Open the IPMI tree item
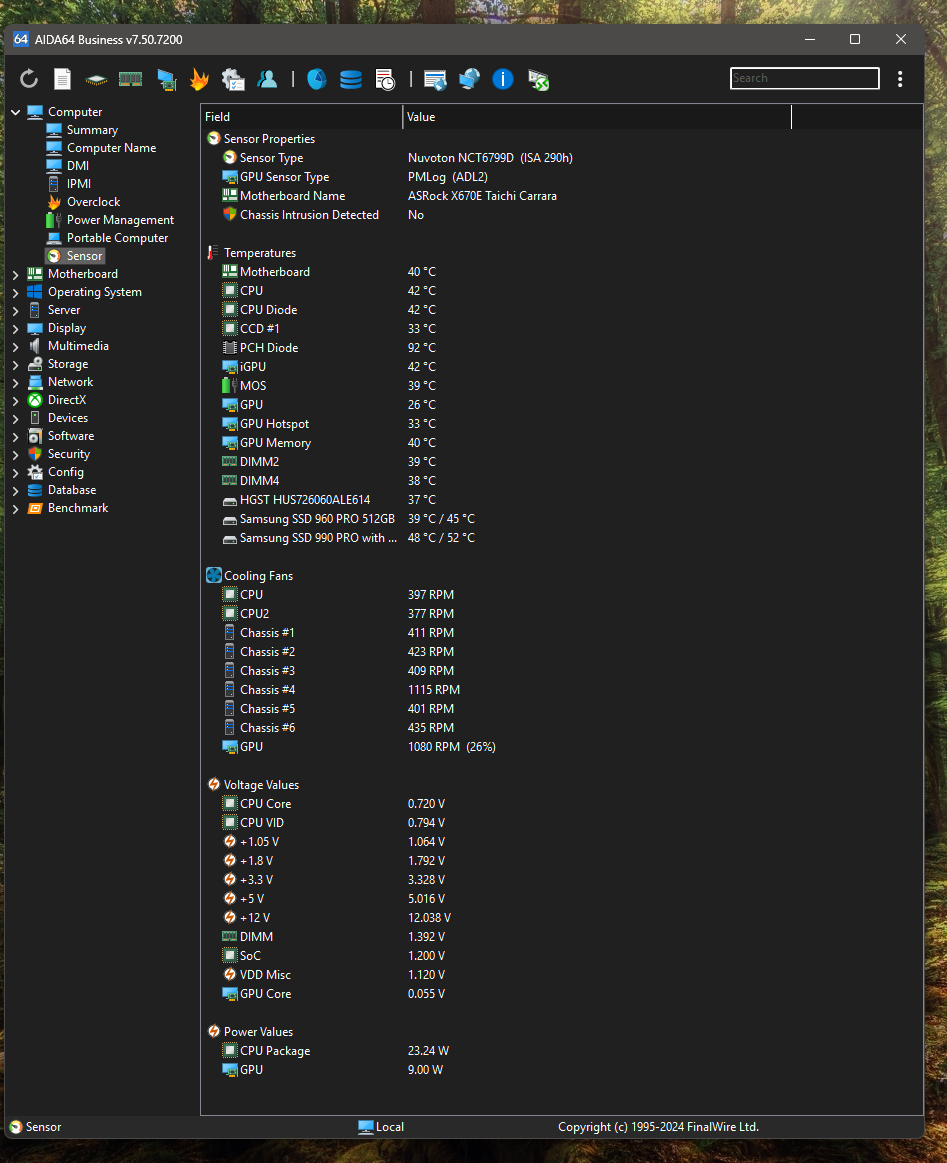The width and height of the screenshot is (947, 1163). [x=79, y=183]
